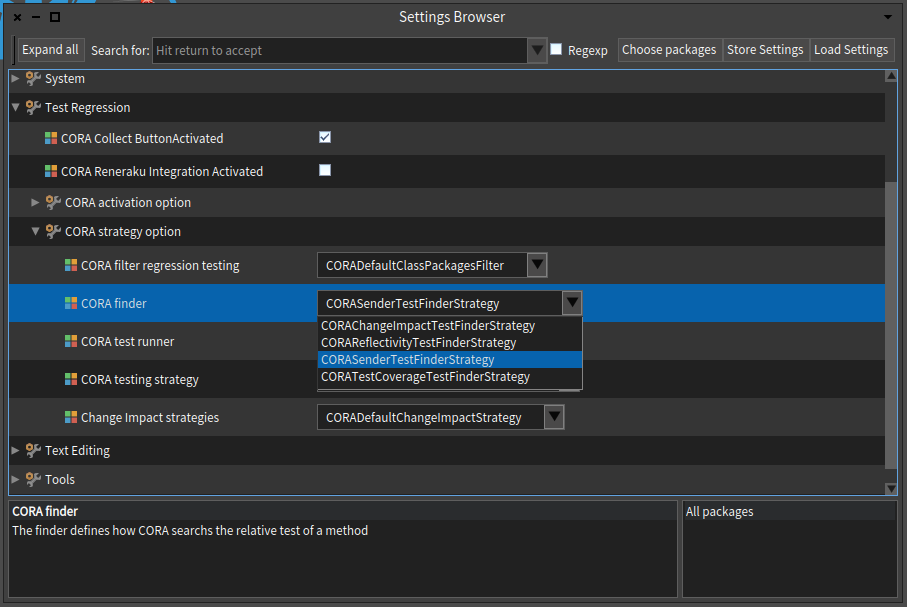This screenshot has width=907, height=607.
Task: Open the window menu arrow in title bar
Action: pyautogui.click(x=888, y=17)
